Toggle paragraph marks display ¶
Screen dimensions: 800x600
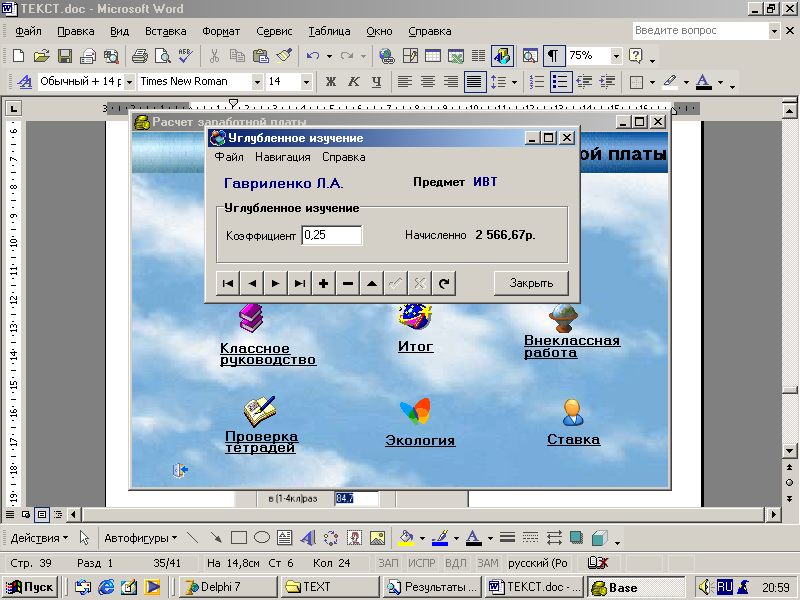click(x=554, y=56)
